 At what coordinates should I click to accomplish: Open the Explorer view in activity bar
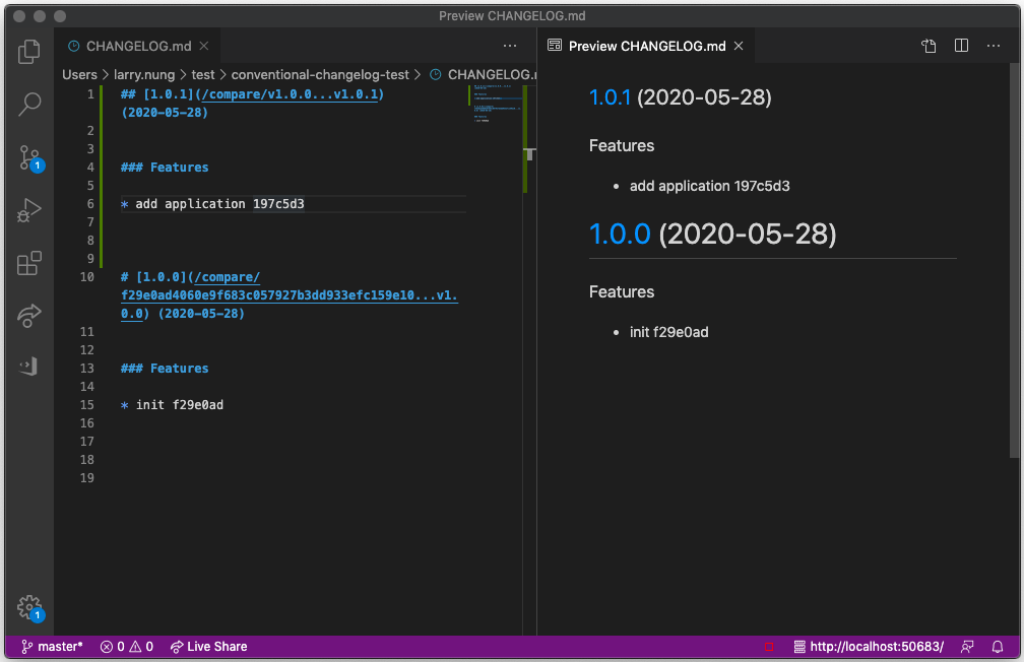click(29, 52)
